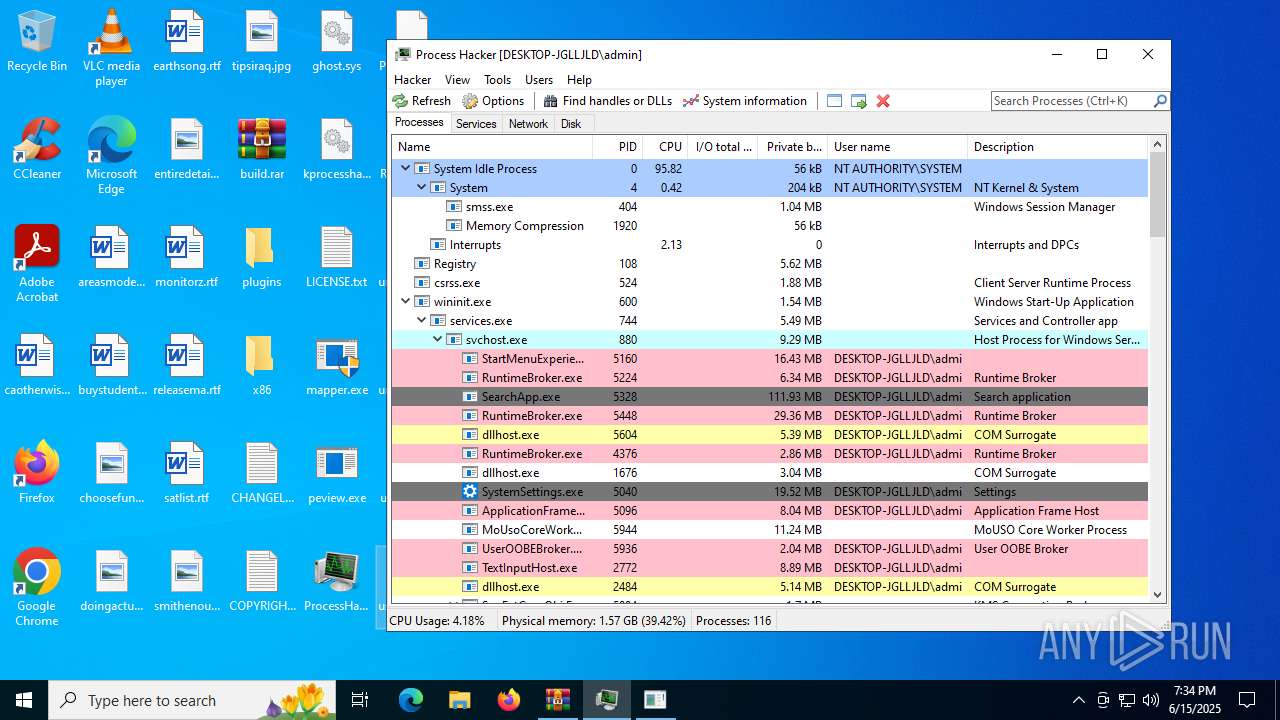The height and width of the screenshot is (720, 1280).
Task: Open VLC media player desktop icon
Action: click(111, 48)
